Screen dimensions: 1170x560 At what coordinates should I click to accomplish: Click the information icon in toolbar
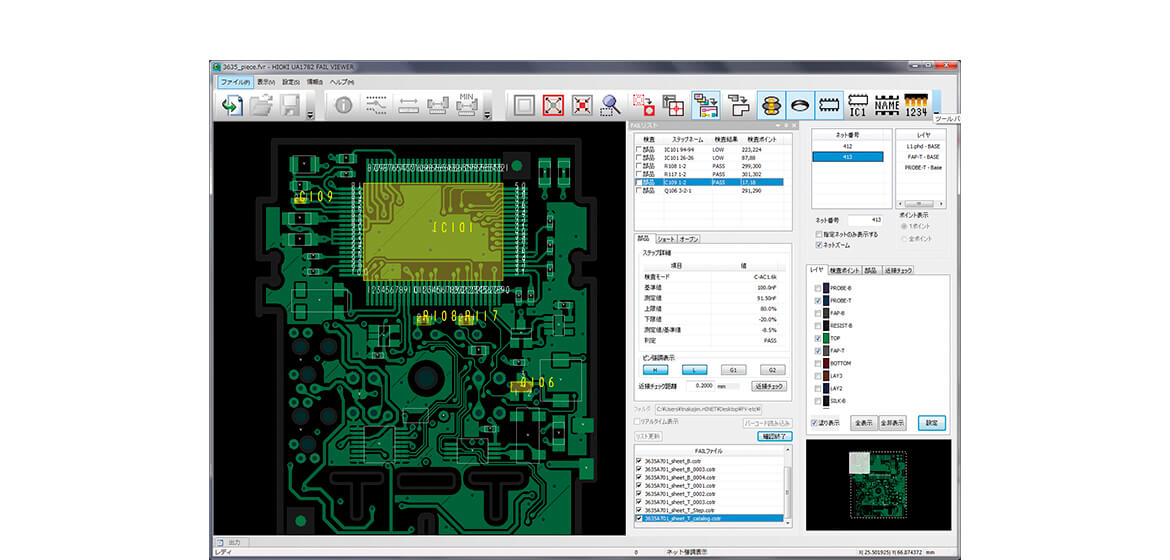point(343,105)
